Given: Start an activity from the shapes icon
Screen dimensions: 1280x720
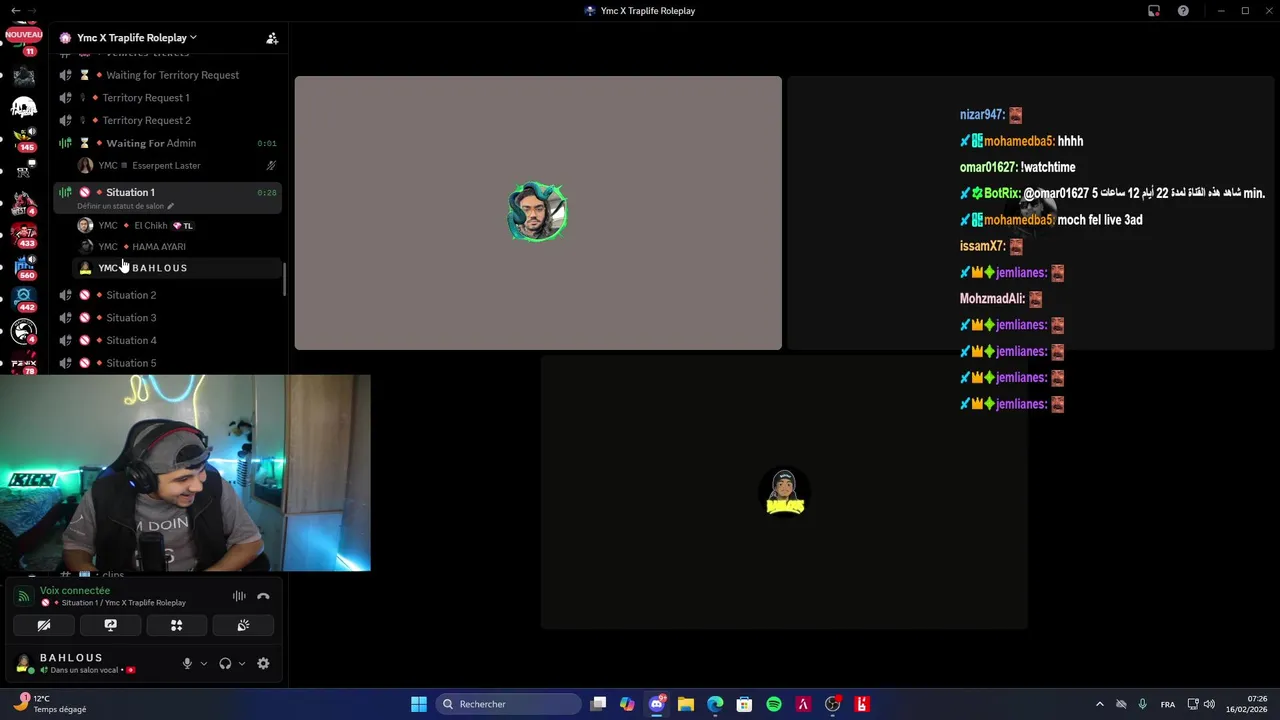Looking at the screenshot, I should (177, 625).
